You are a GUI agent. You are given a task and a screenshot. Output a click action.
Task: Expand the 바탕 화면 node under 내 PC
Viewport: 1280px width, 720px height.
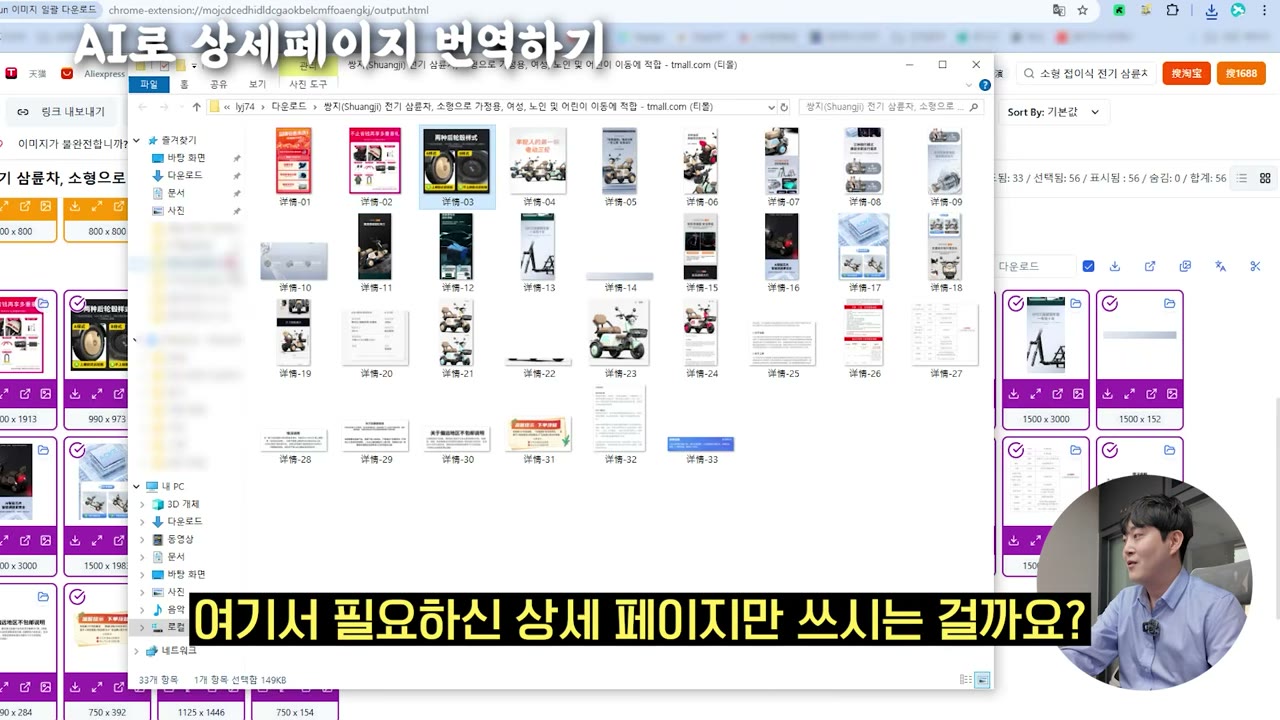pyautogui.click(x=142, y=574)
